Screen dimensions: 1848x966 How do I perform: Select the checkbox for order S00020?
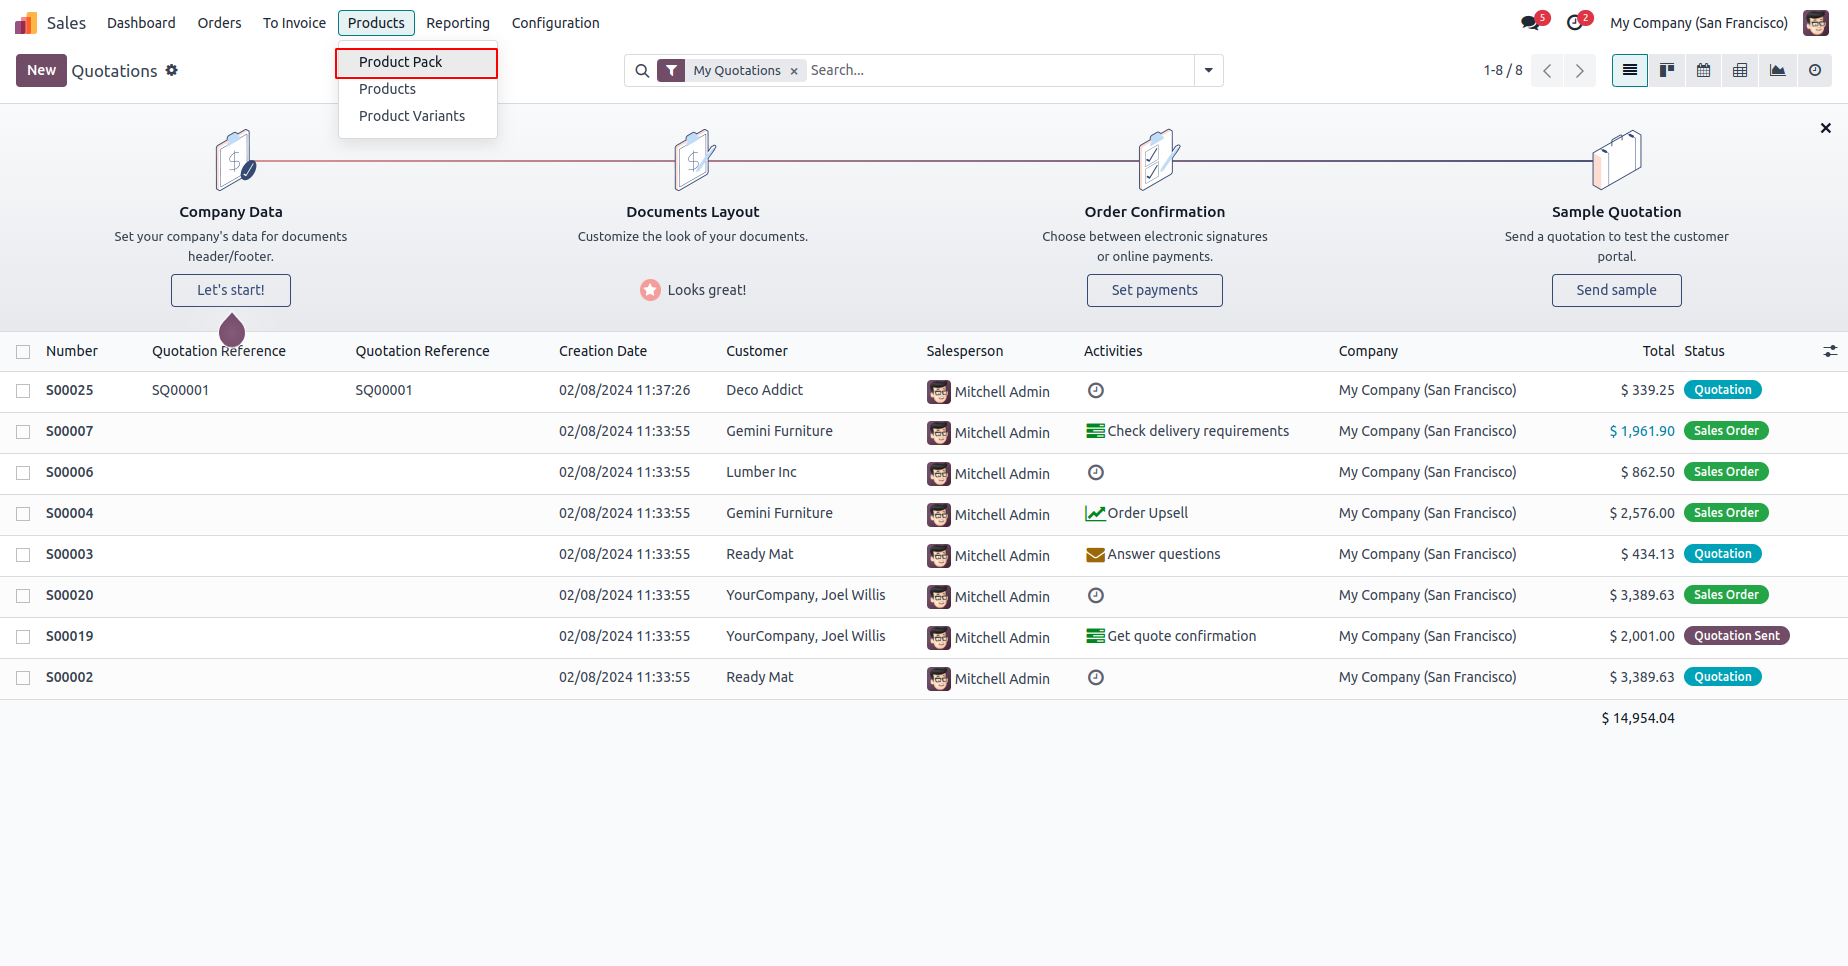coord(23,596)
